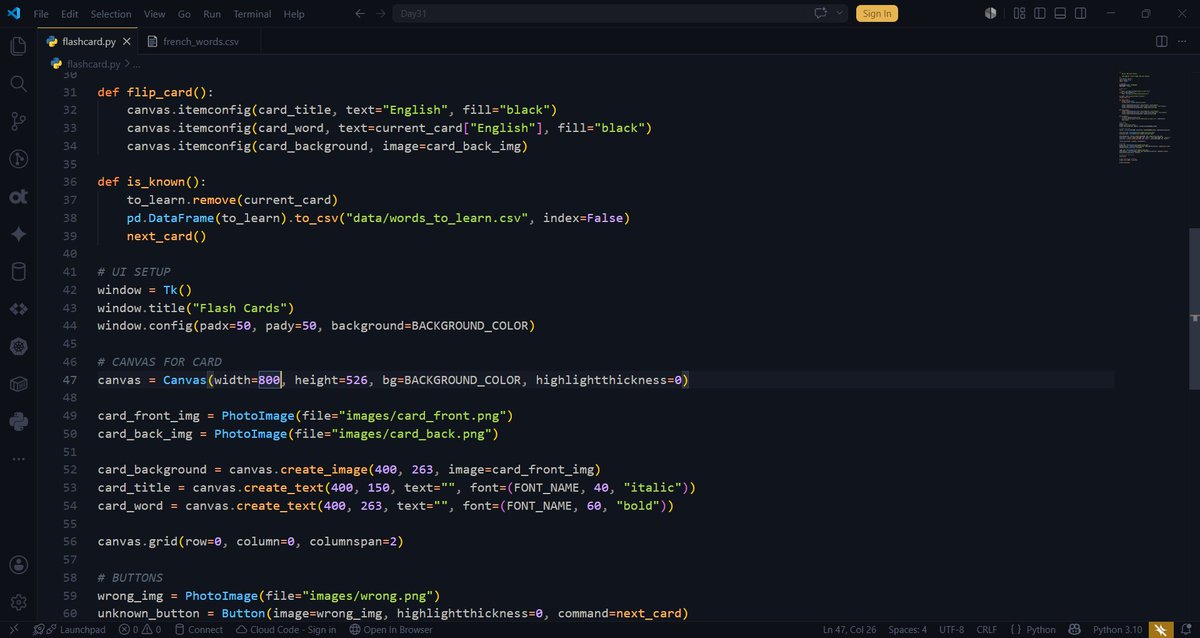Show additional views with the ellipsis icon
Screen dimensions: 1200x638
click(x=18, y=458)
